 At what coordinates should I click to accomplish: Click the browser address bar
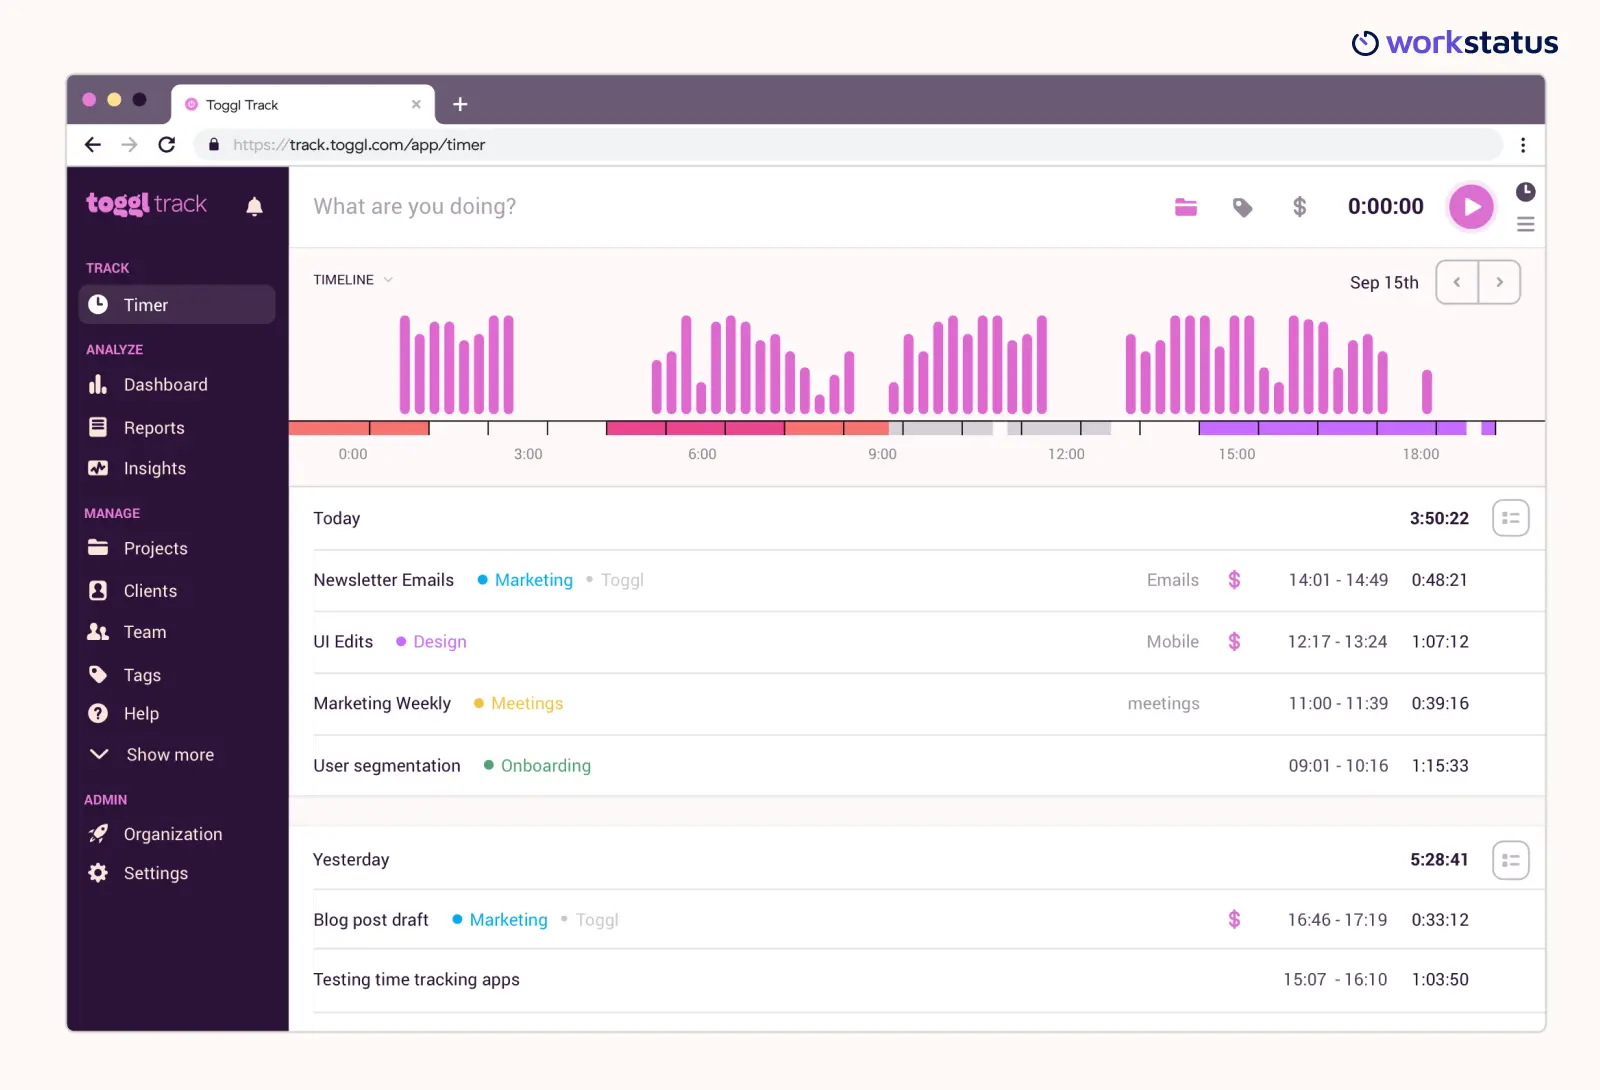pos(848,145)
